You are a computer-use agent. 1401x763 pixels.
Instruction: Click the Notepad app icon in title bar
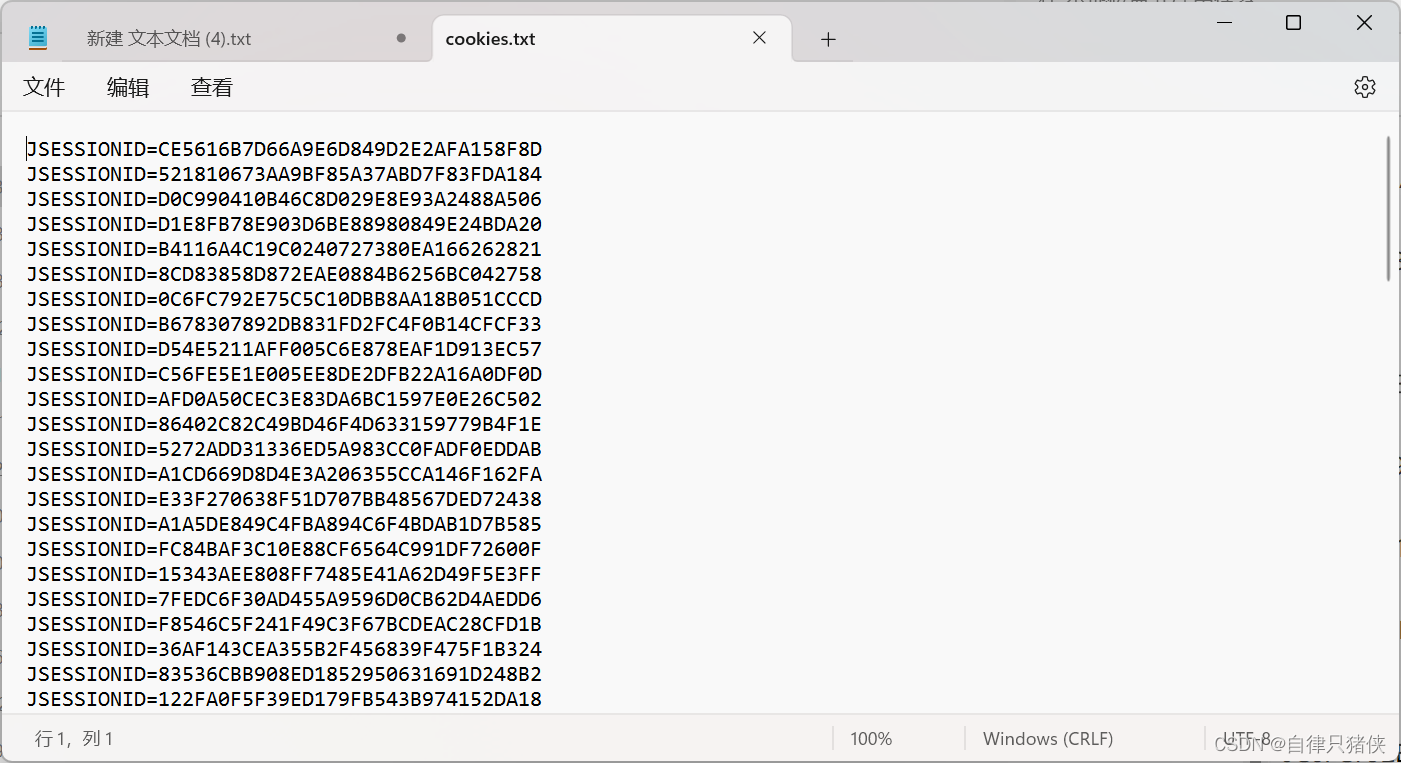[x=38, y=38]
